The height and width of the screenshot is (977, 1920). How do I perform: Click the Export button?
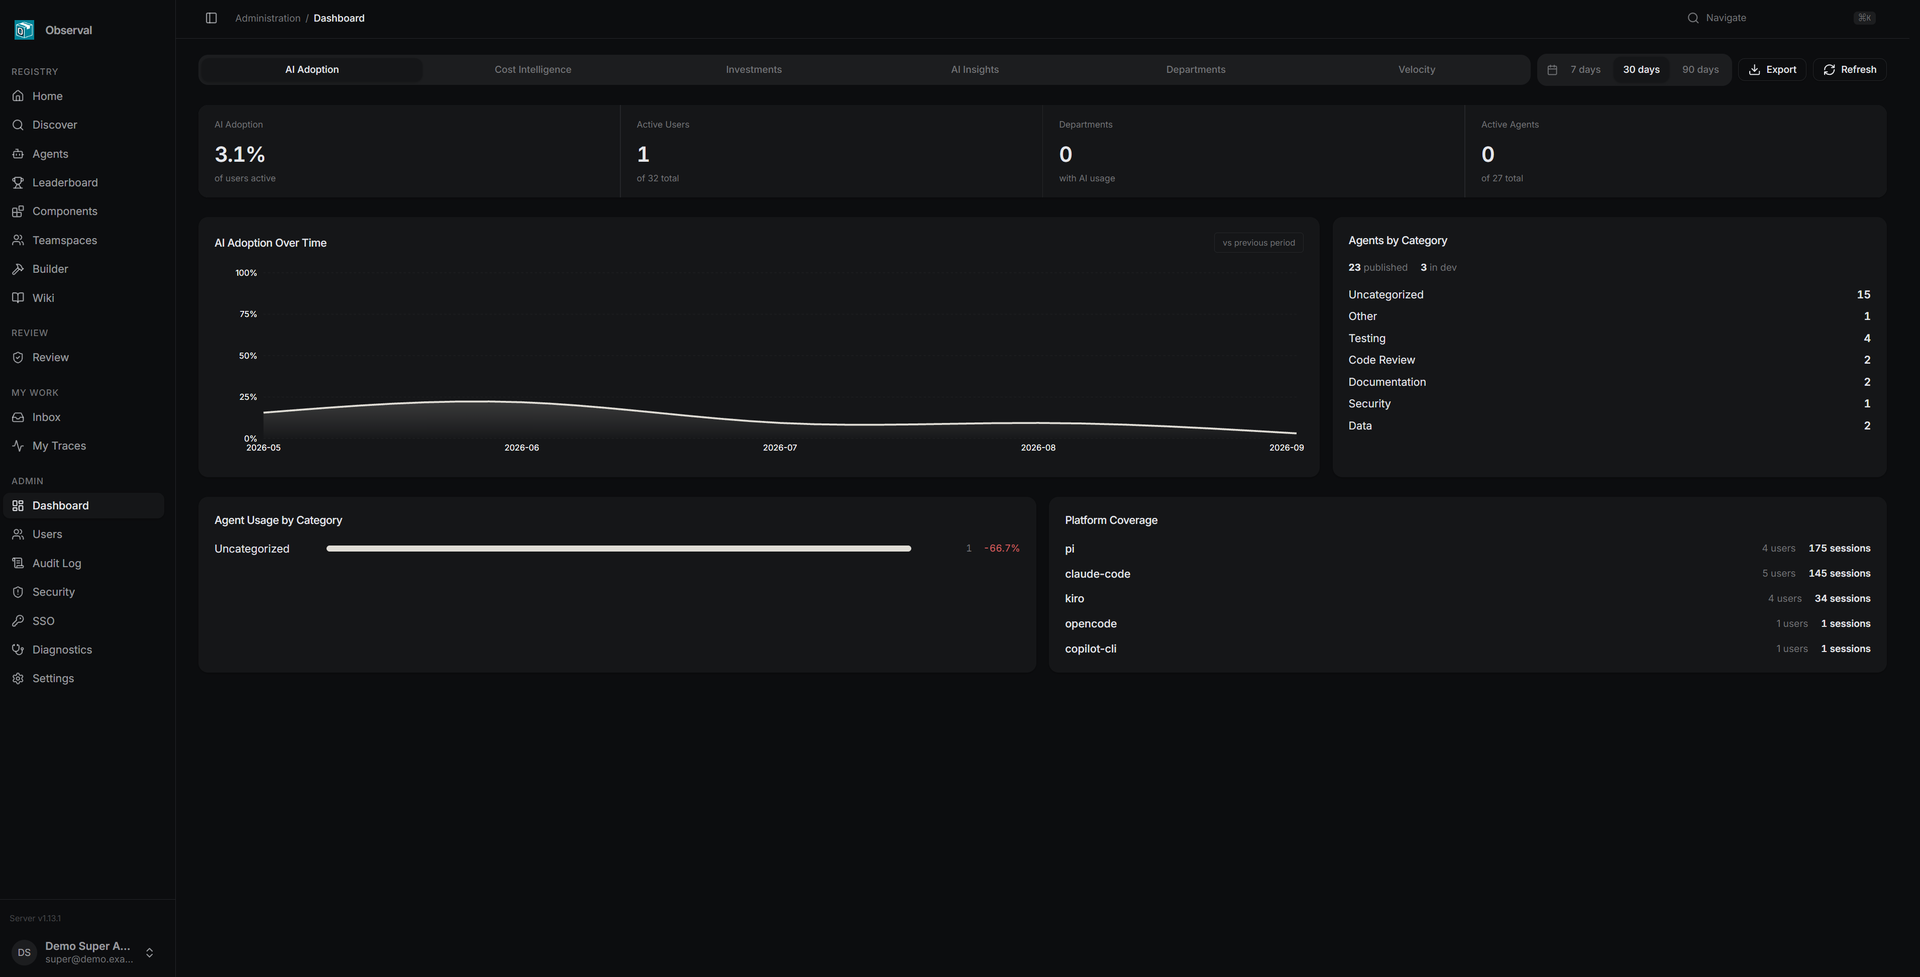[x=1772, y=70]
